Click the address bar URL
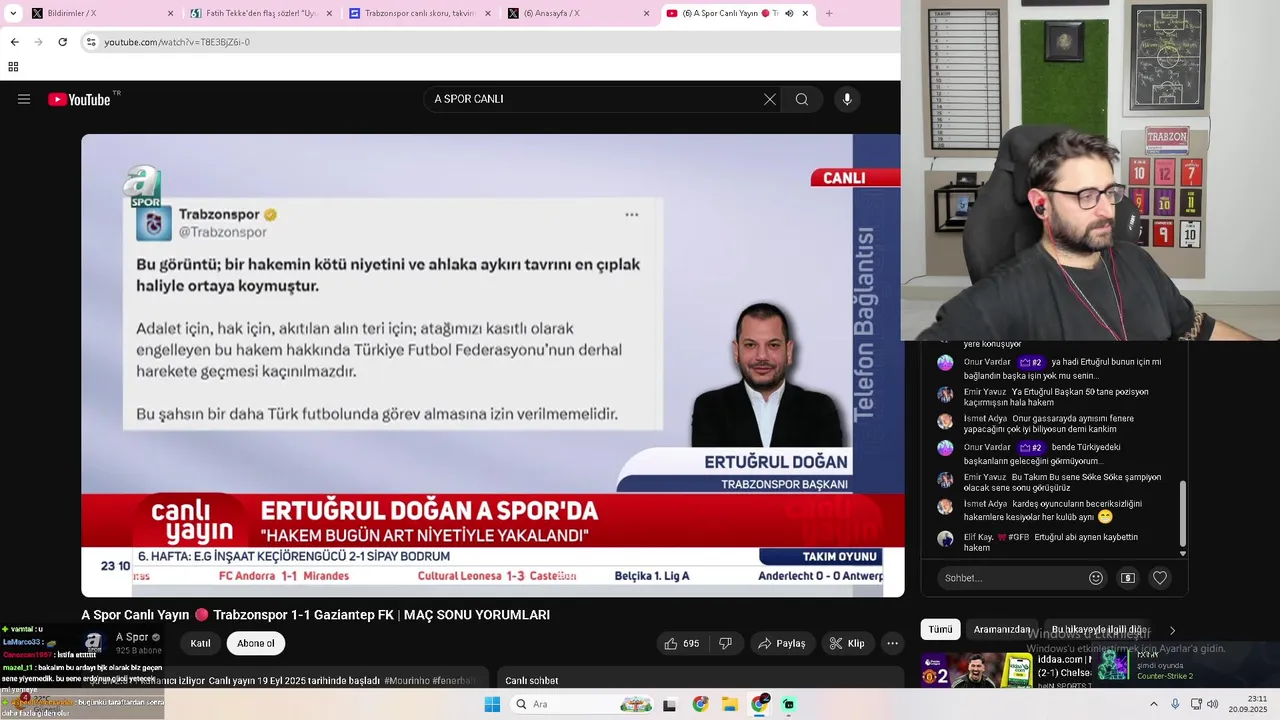 [x=177, y=42]
